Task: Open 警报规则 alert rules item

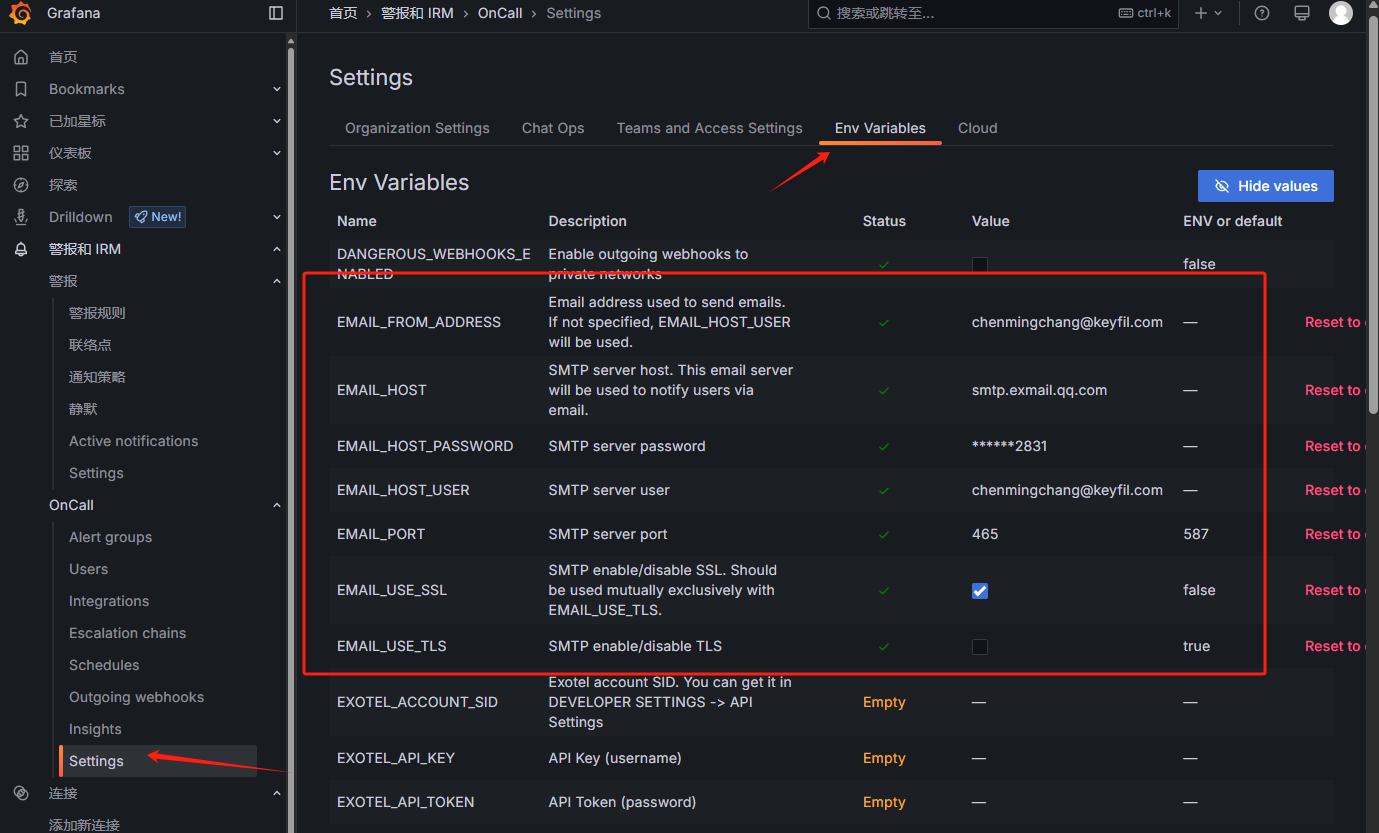Action: point(97,313)
